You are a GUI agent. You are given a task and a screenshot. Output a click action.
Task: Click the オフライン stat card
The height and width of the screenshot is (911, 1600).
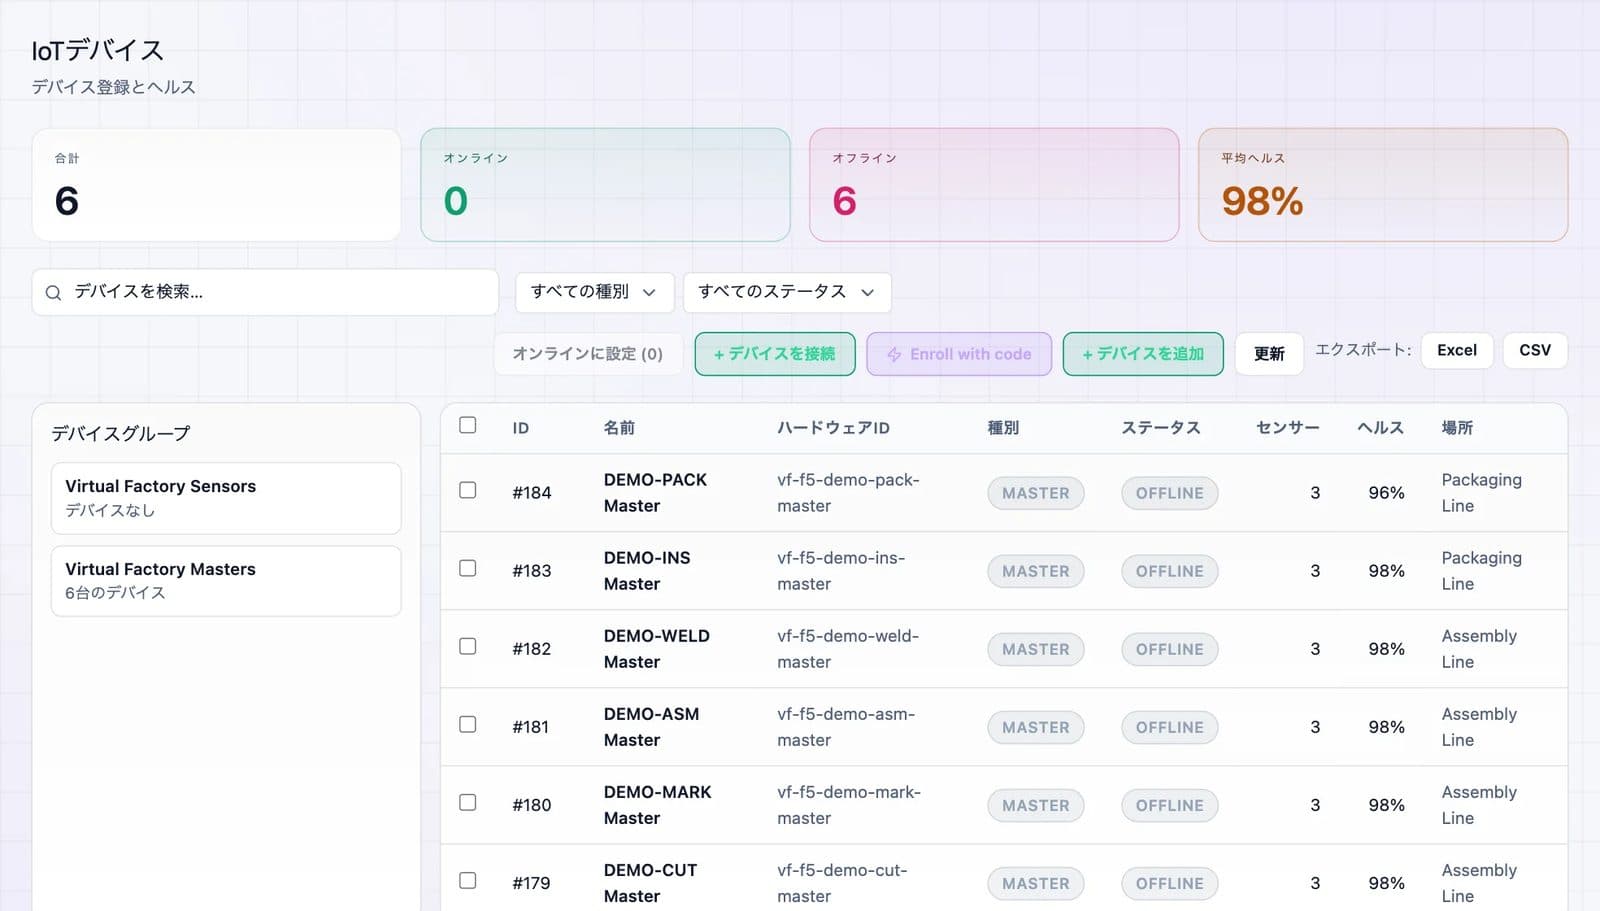[994, 185]
